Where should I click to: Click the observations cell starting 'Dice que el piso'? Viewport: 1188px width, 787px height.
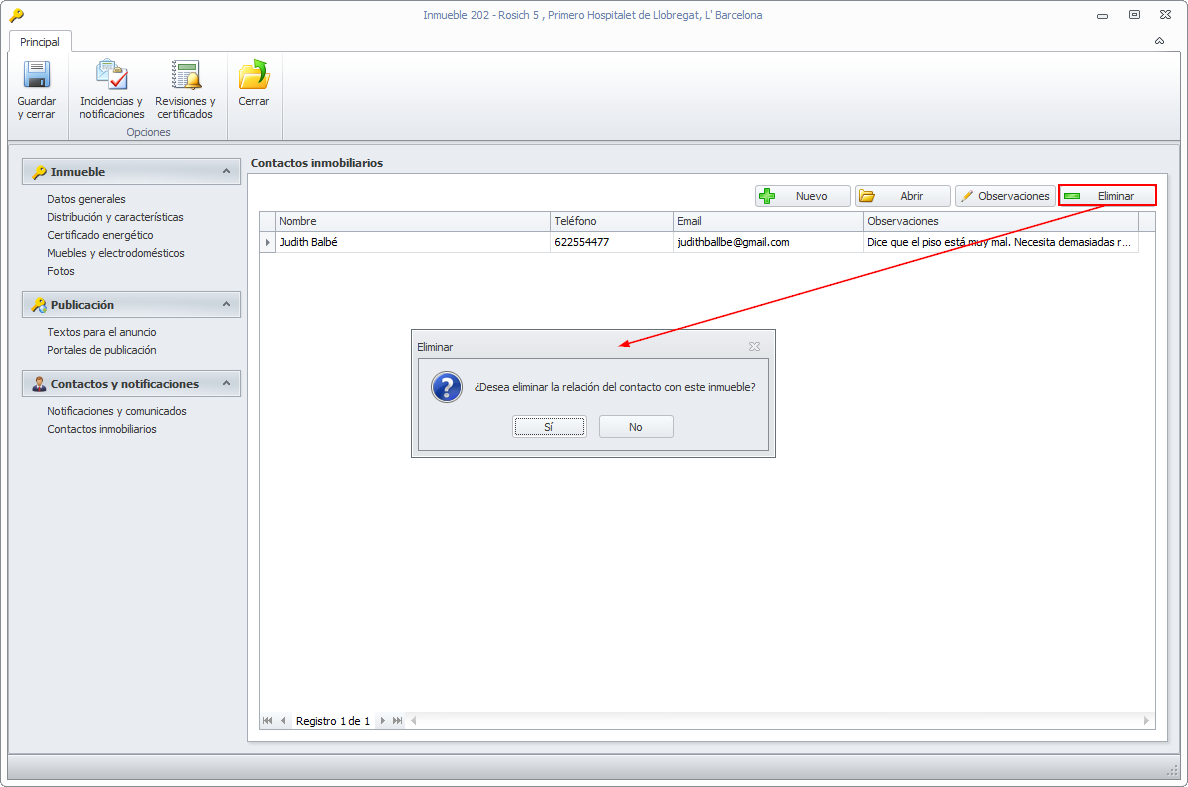pos(1001,242)
